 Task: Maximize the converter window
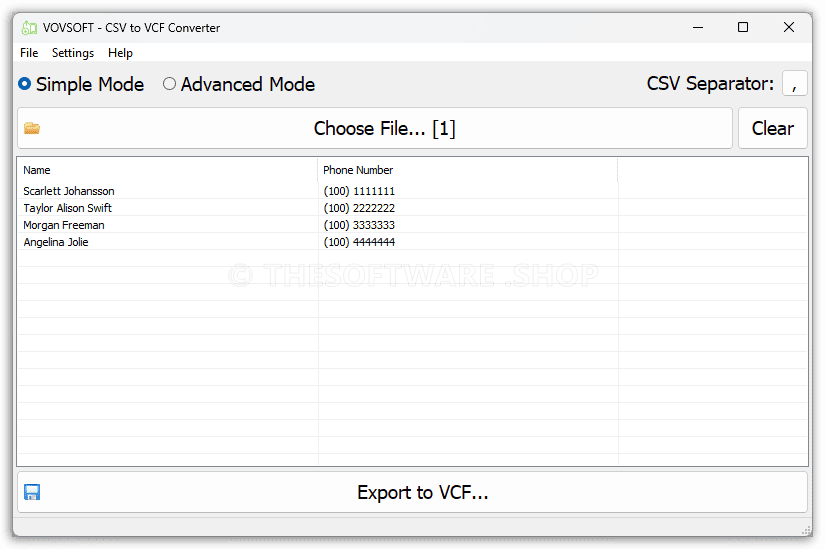743,28
